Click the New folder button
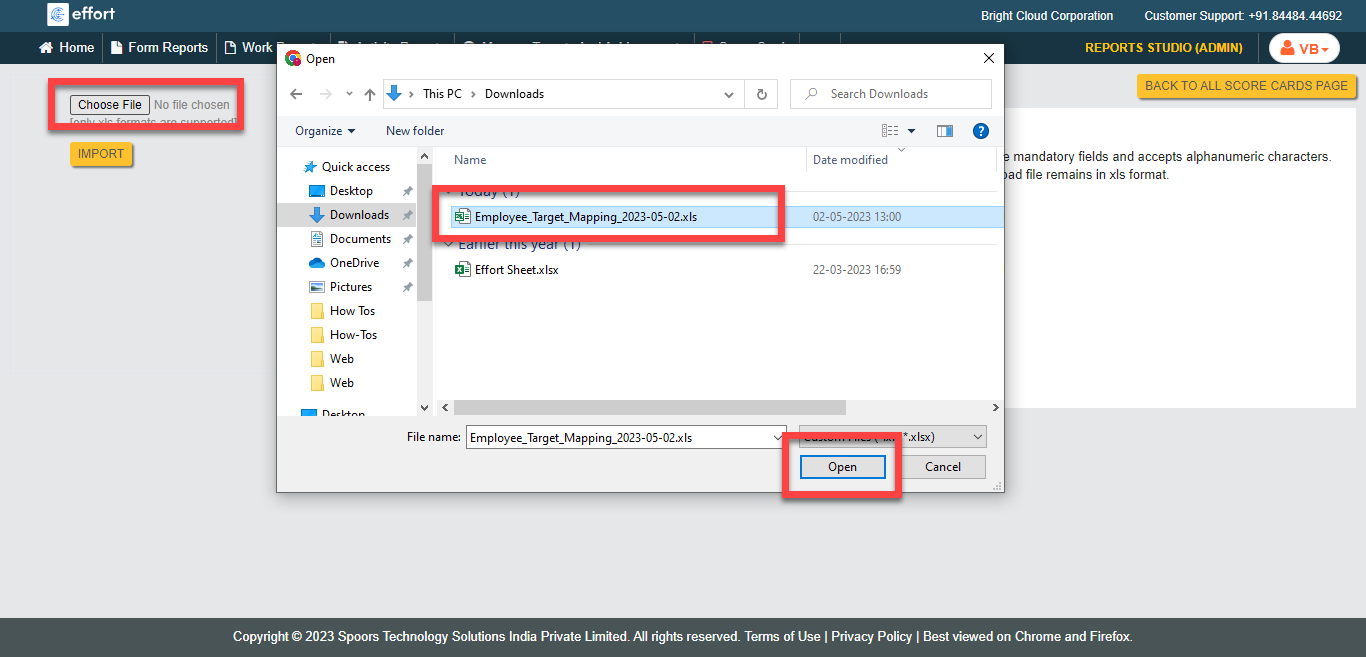 pyautogui.click(x=415, y=131)
